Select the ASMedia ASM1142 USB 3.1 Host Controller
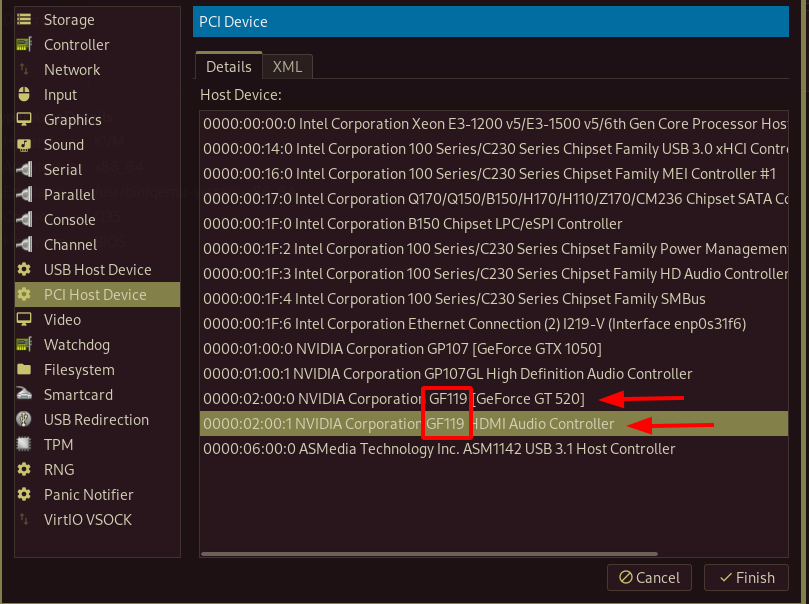This screenshot has width=809, height=604. point(494,449)
